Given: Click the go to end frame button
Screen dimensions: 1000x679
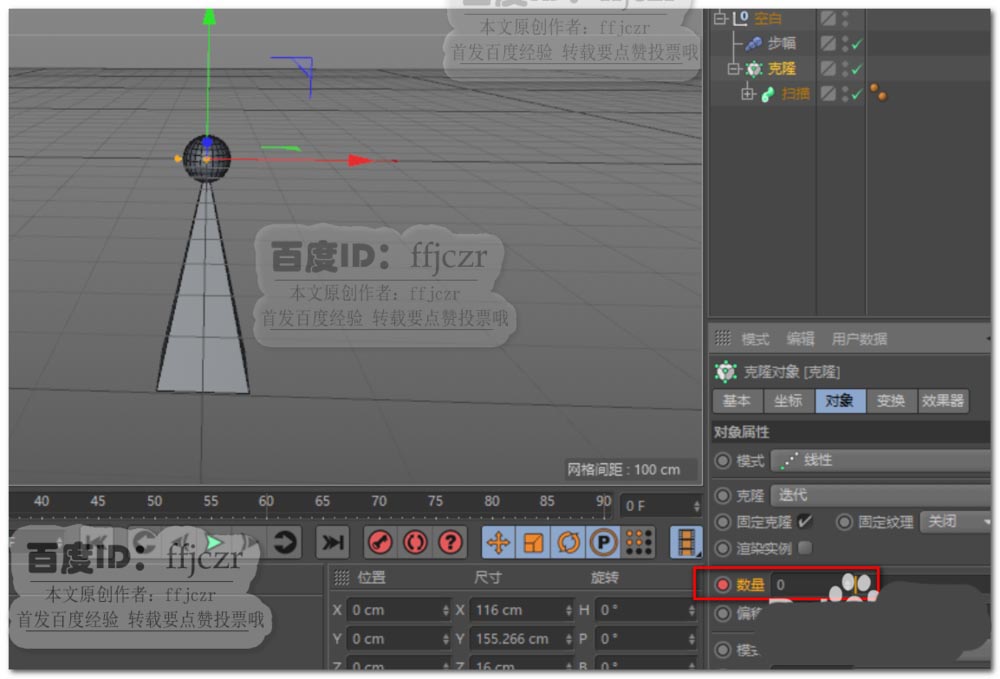Looking at the screenshot, I should [332, 543].
